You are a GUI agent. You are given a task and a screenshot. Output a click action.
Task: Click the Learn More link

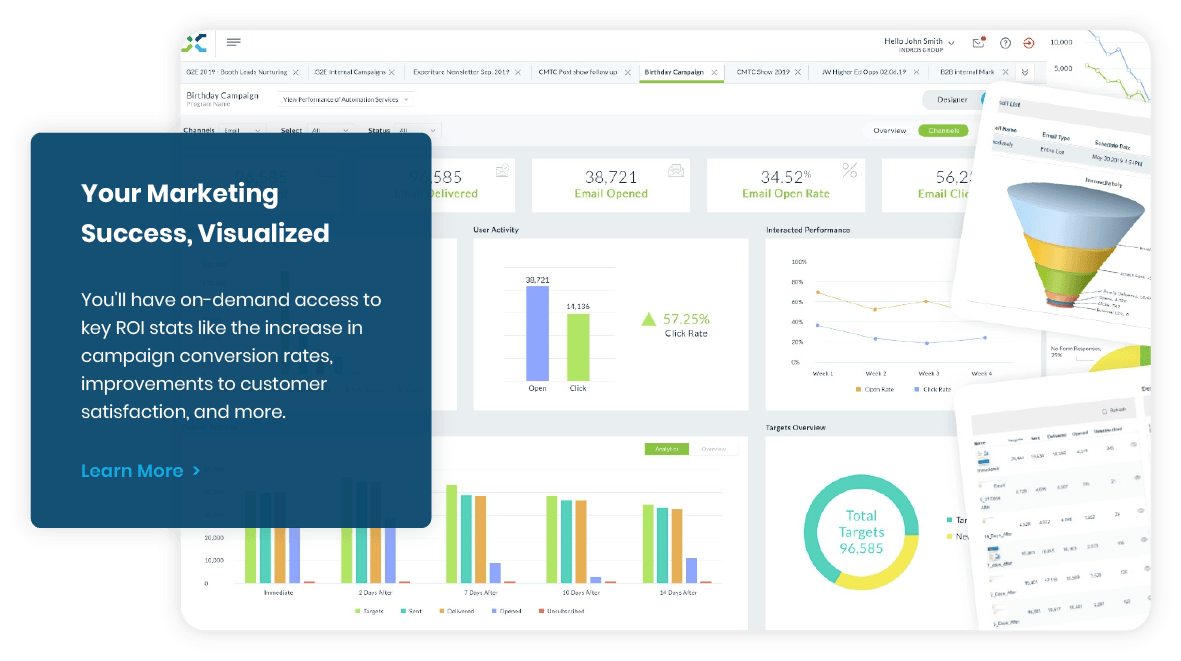pos(140,471)
